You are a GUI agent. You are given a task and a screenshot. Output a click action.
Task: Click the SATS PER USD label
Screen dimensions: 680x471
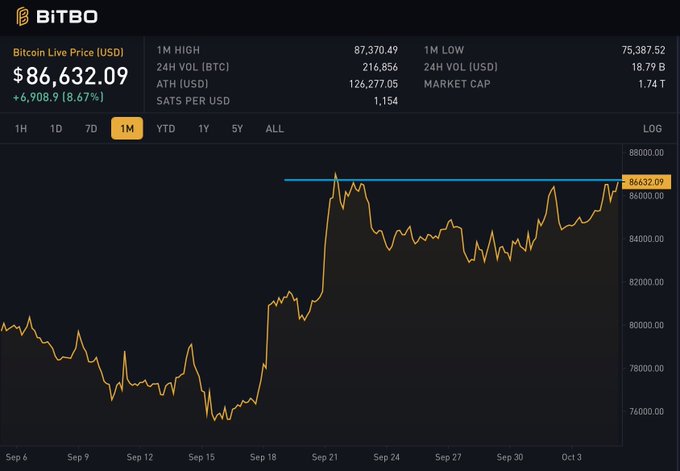pyautogui.click(x=193, y=101)
